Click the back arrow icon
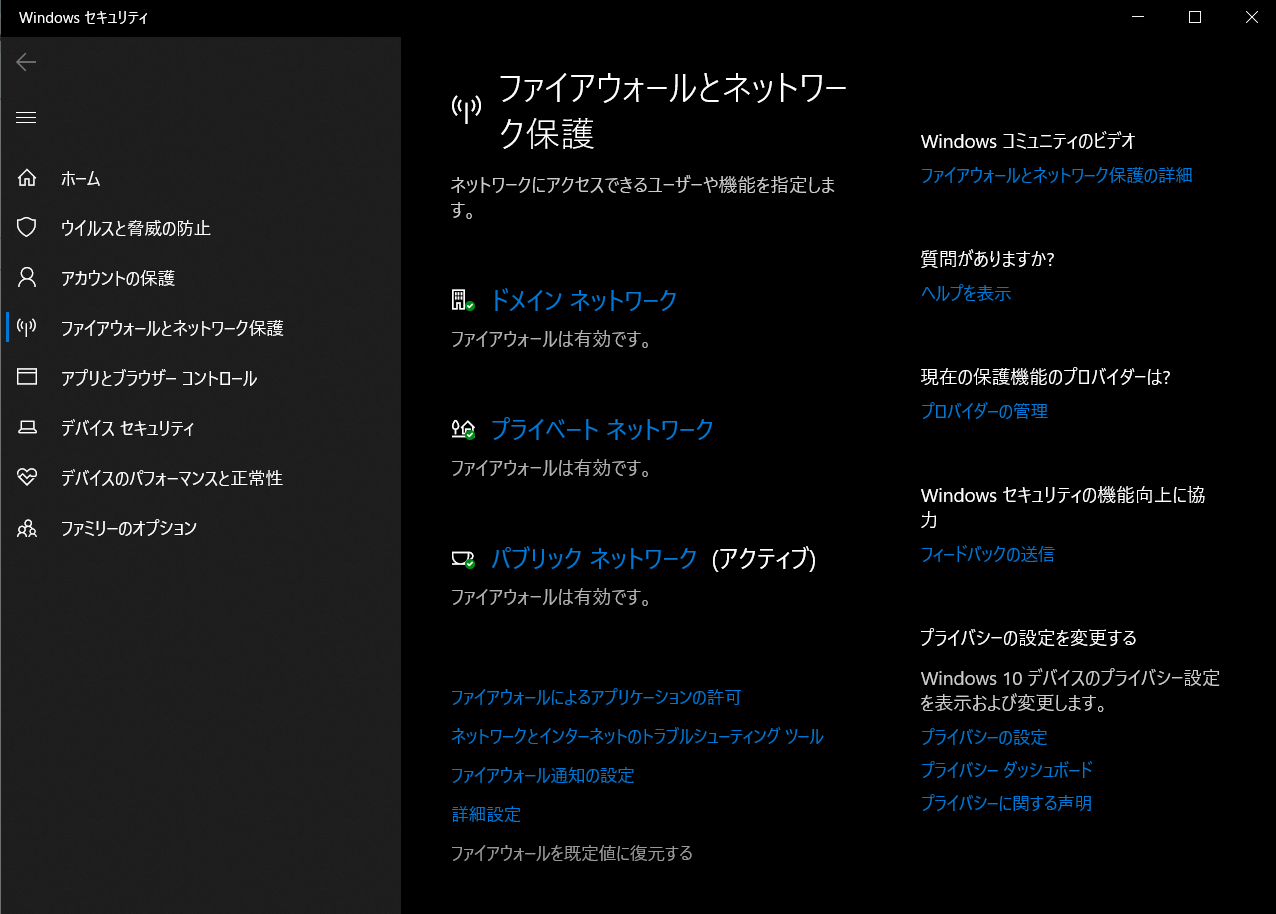Viewport: 1276px width, 914px height. click(x=27, y=62)
